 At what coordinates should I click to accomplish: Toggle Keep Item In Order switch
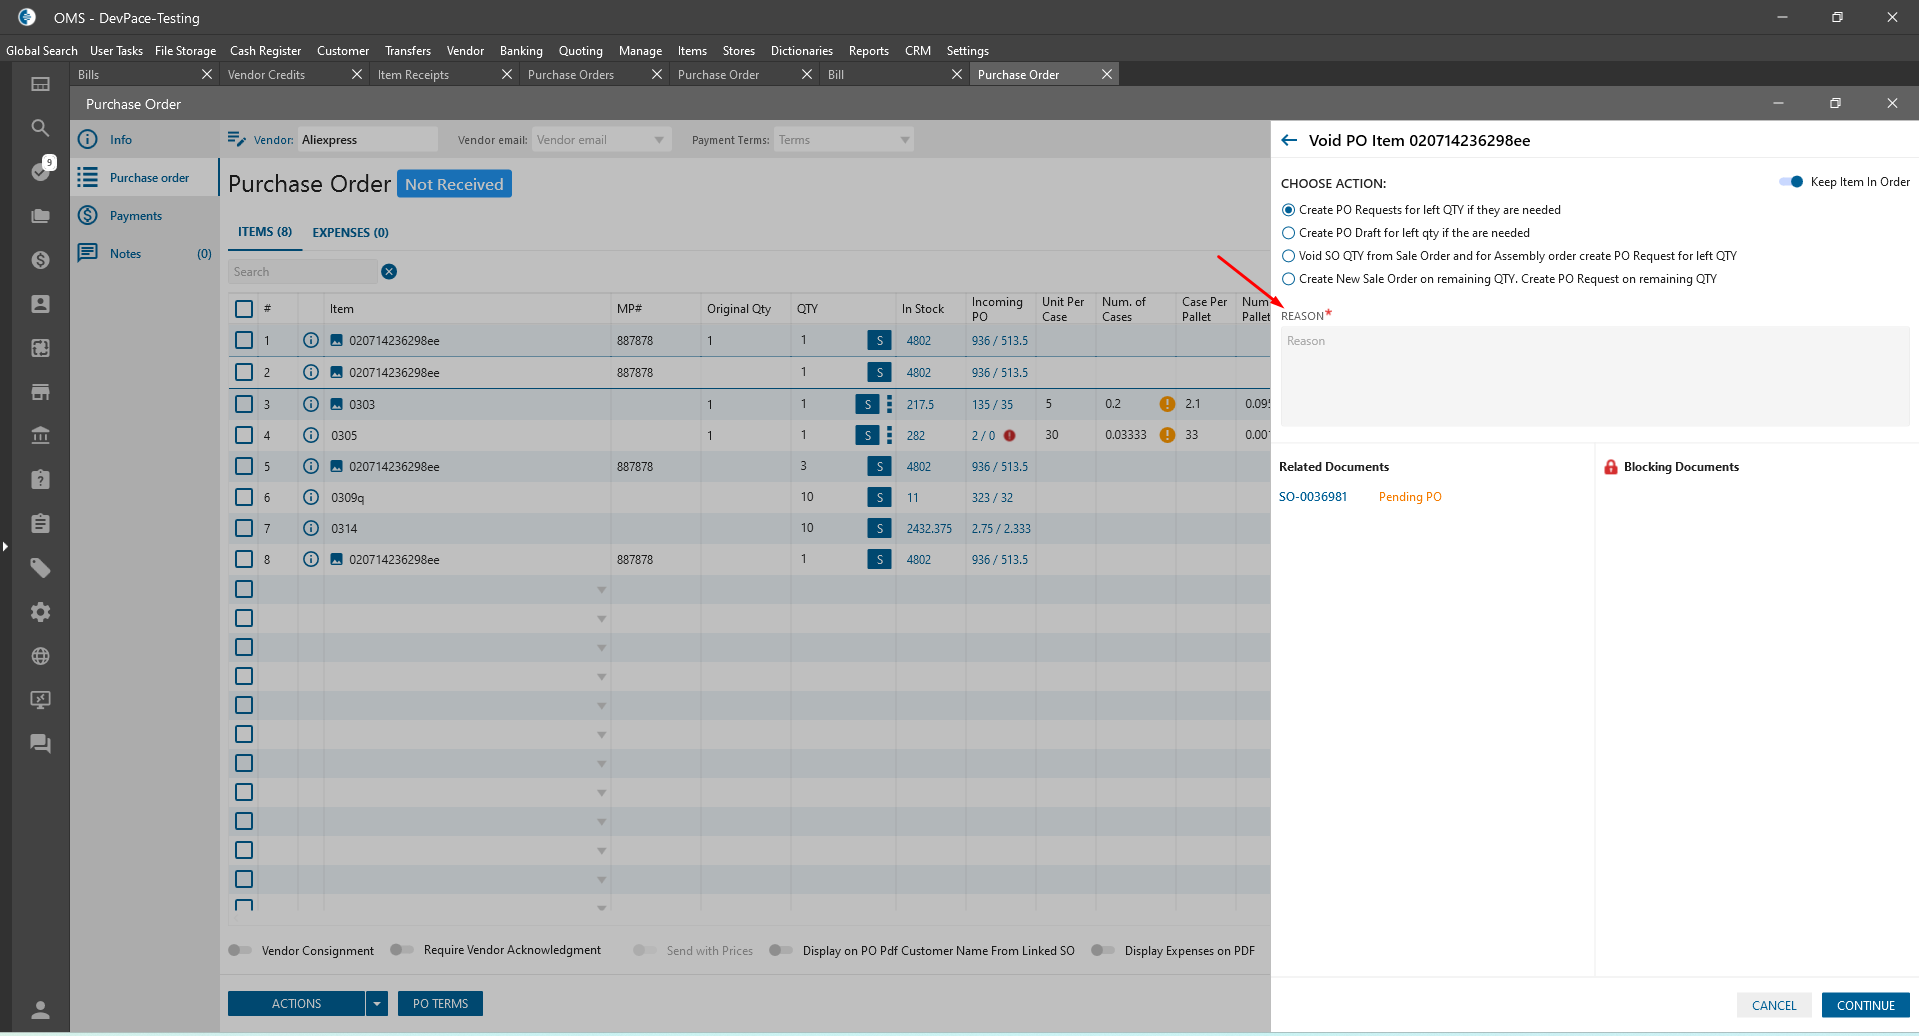coord(1791,182)
